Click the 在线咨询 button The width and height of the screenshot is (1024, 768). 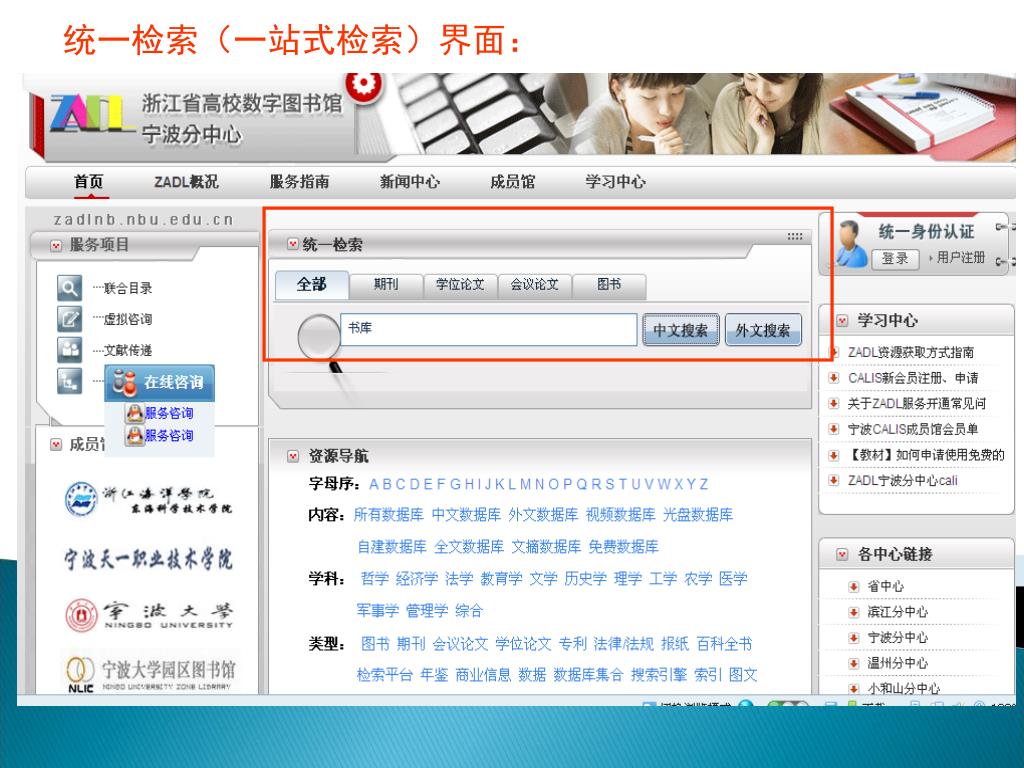click(x=159, y=382)
